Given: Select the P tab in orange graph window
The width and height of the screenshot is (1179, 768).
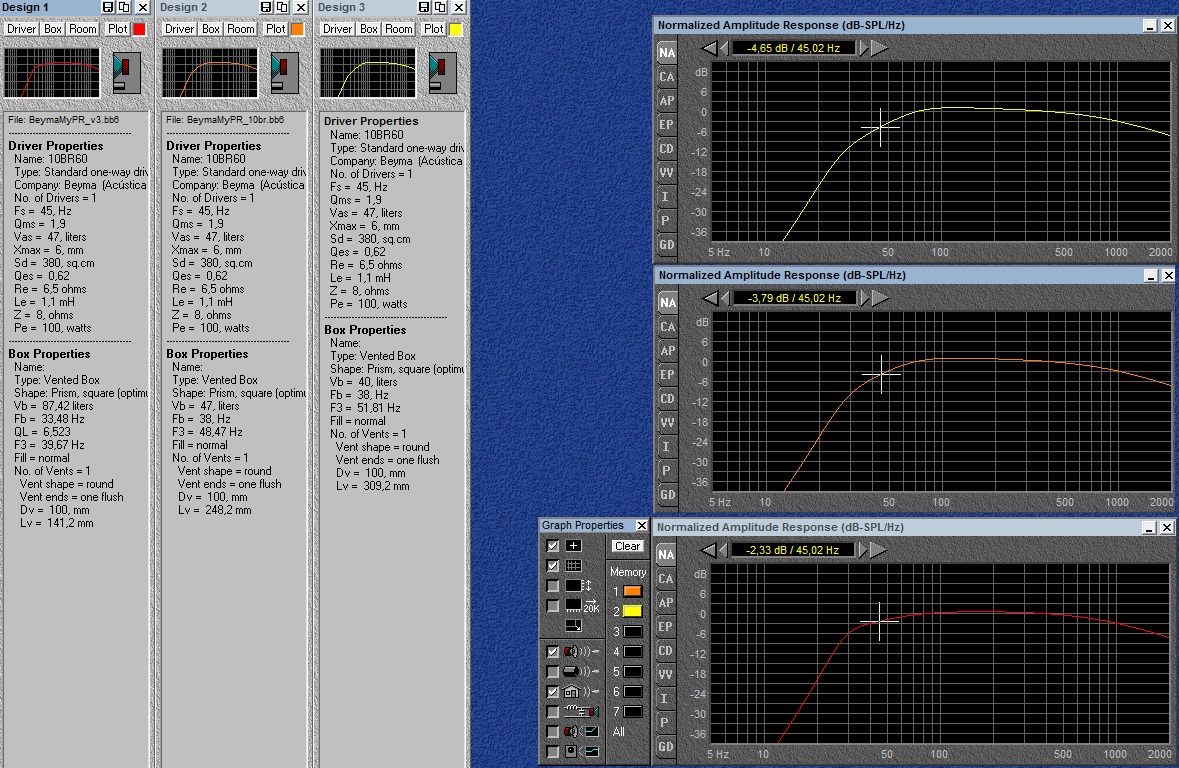Looking at the screenshot, I should [x=667, y=471].
